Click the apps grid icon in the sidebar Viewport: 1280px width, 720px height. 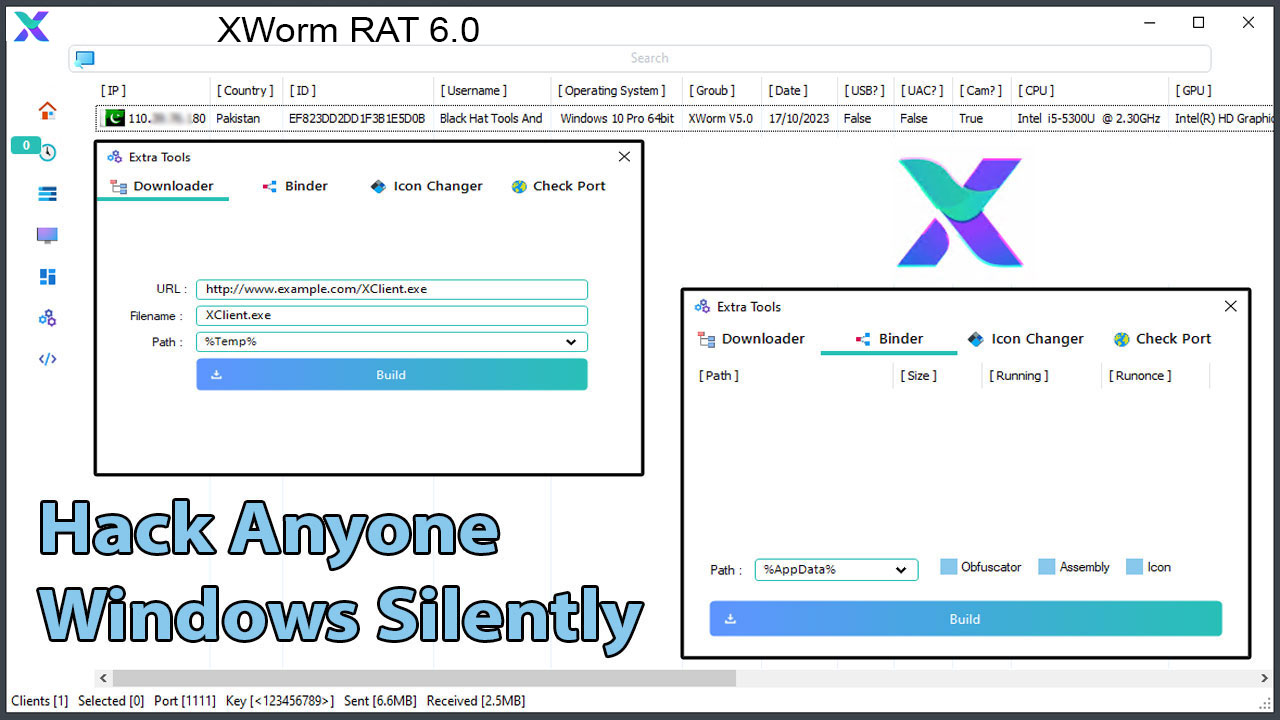46,276
